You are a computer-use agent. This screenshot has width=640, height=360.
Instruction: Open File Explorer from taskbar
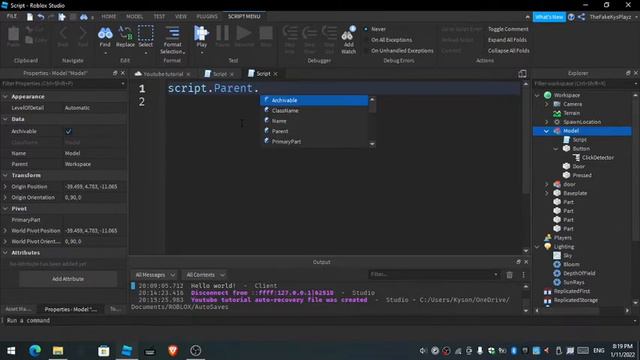pos(58,351)
